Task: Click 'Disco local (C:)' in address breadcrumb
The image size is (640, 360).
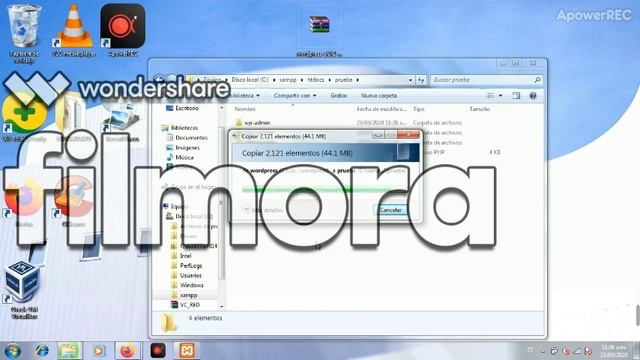Action: [250, 80]
